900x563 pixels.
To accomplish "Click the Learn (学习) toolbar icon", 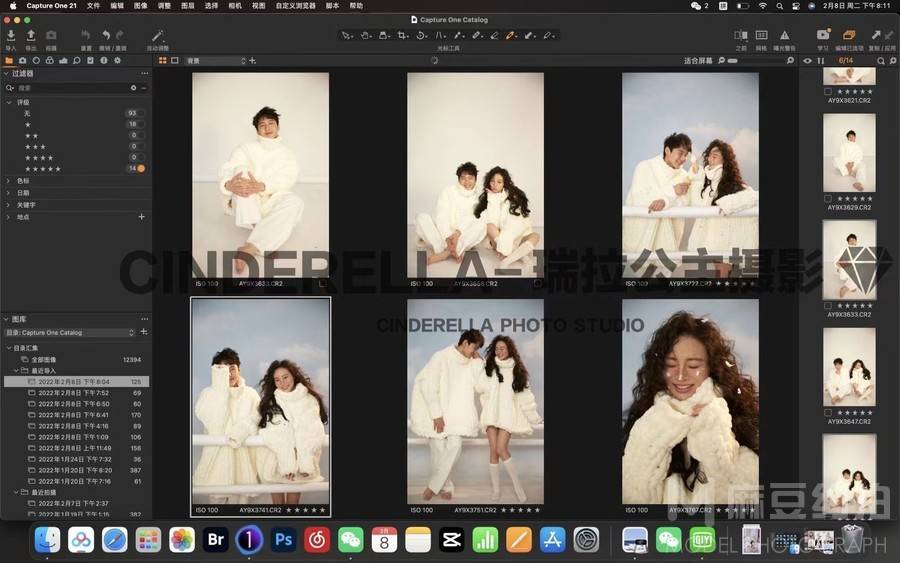I will tap(823, 36).
